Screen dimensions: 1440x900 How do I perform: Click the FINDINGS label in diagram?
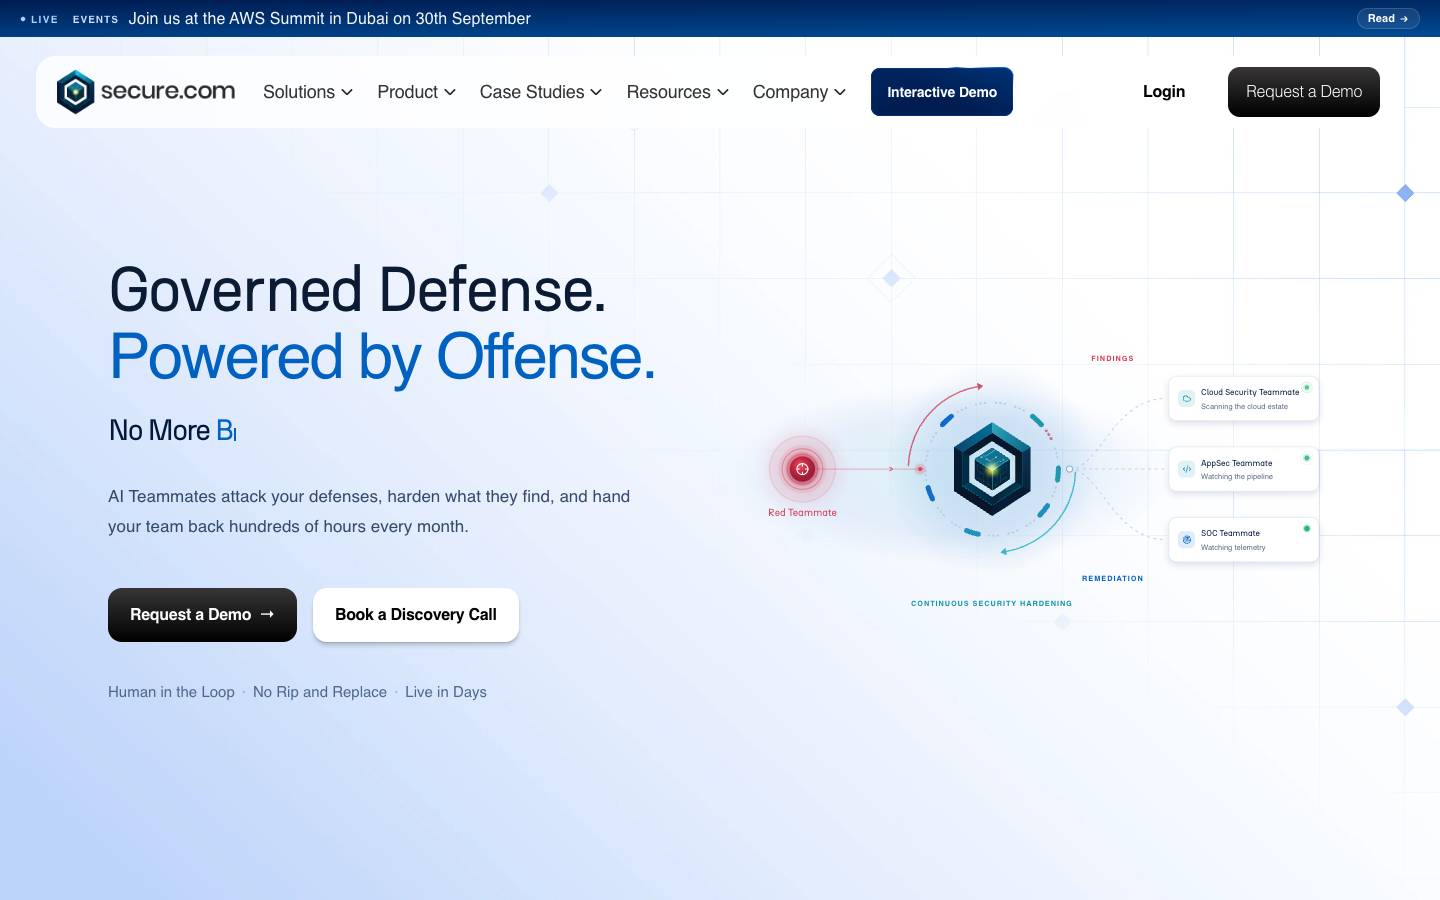(x=1112, y=358)
